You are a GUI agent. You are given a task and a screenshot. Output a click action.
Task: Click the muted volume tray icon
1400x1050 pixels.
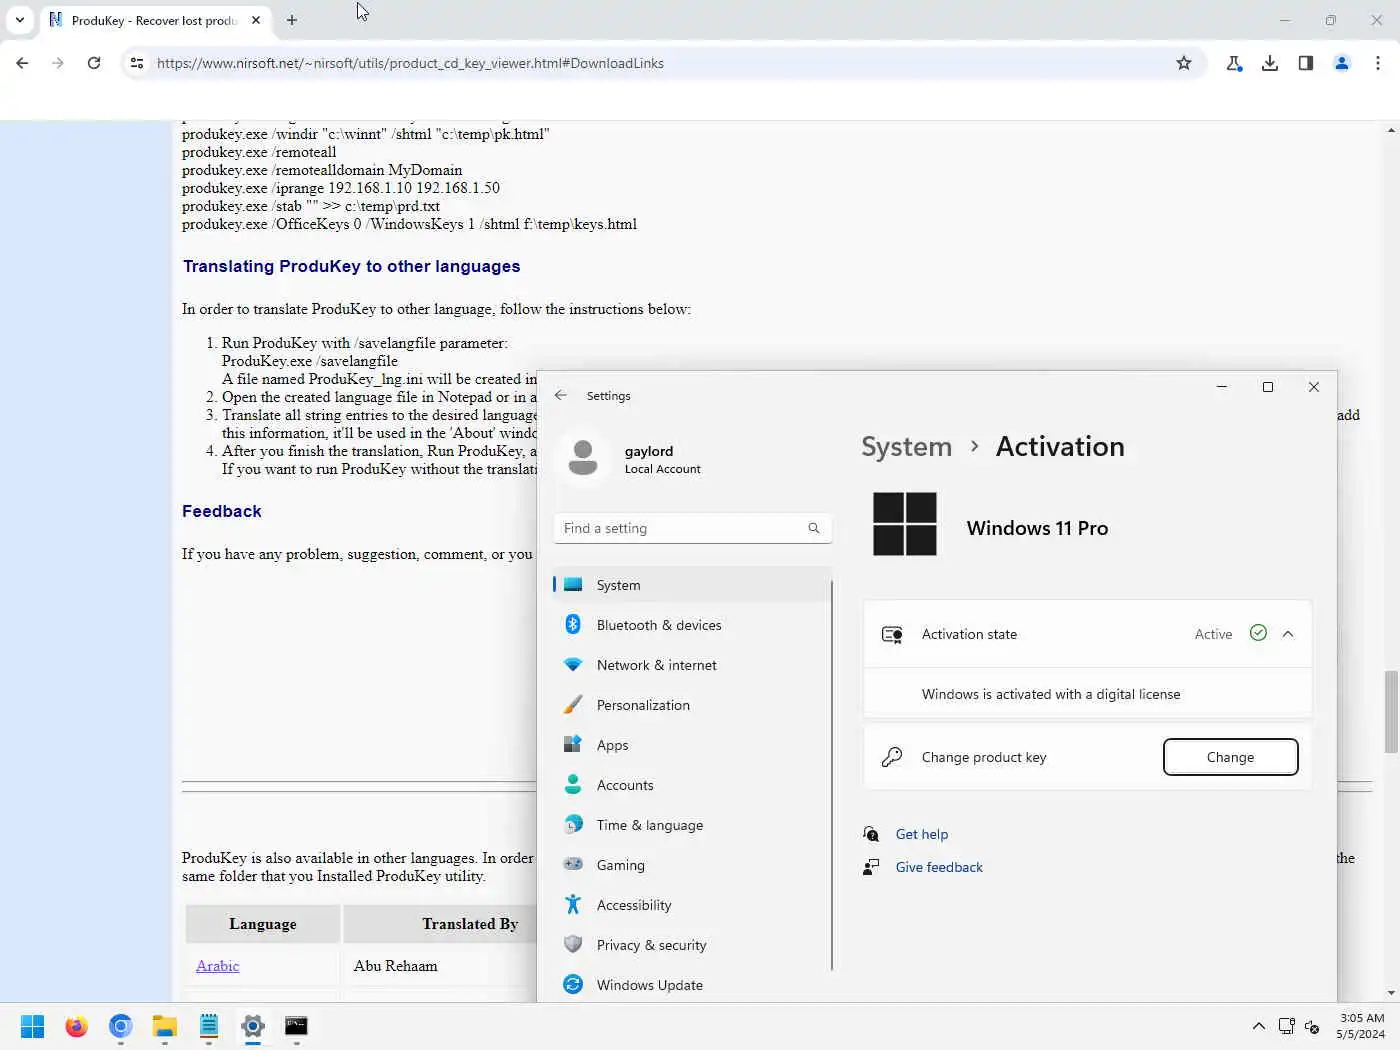click(x=1312, y=1026)
